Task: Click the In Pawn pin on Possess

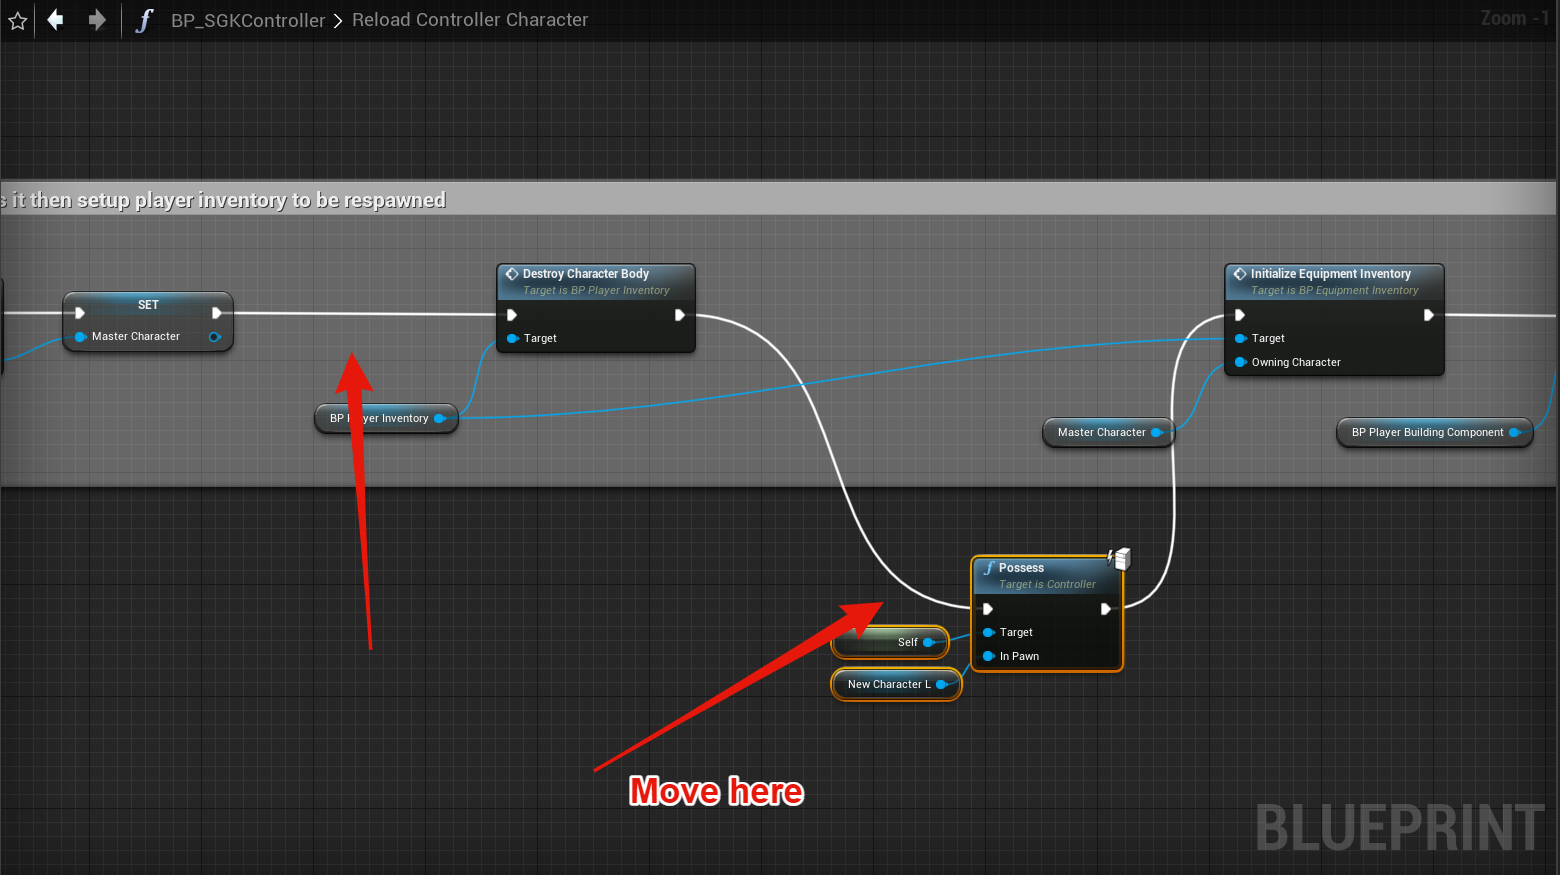Action: pyautogui.click(x=989, y=657)
